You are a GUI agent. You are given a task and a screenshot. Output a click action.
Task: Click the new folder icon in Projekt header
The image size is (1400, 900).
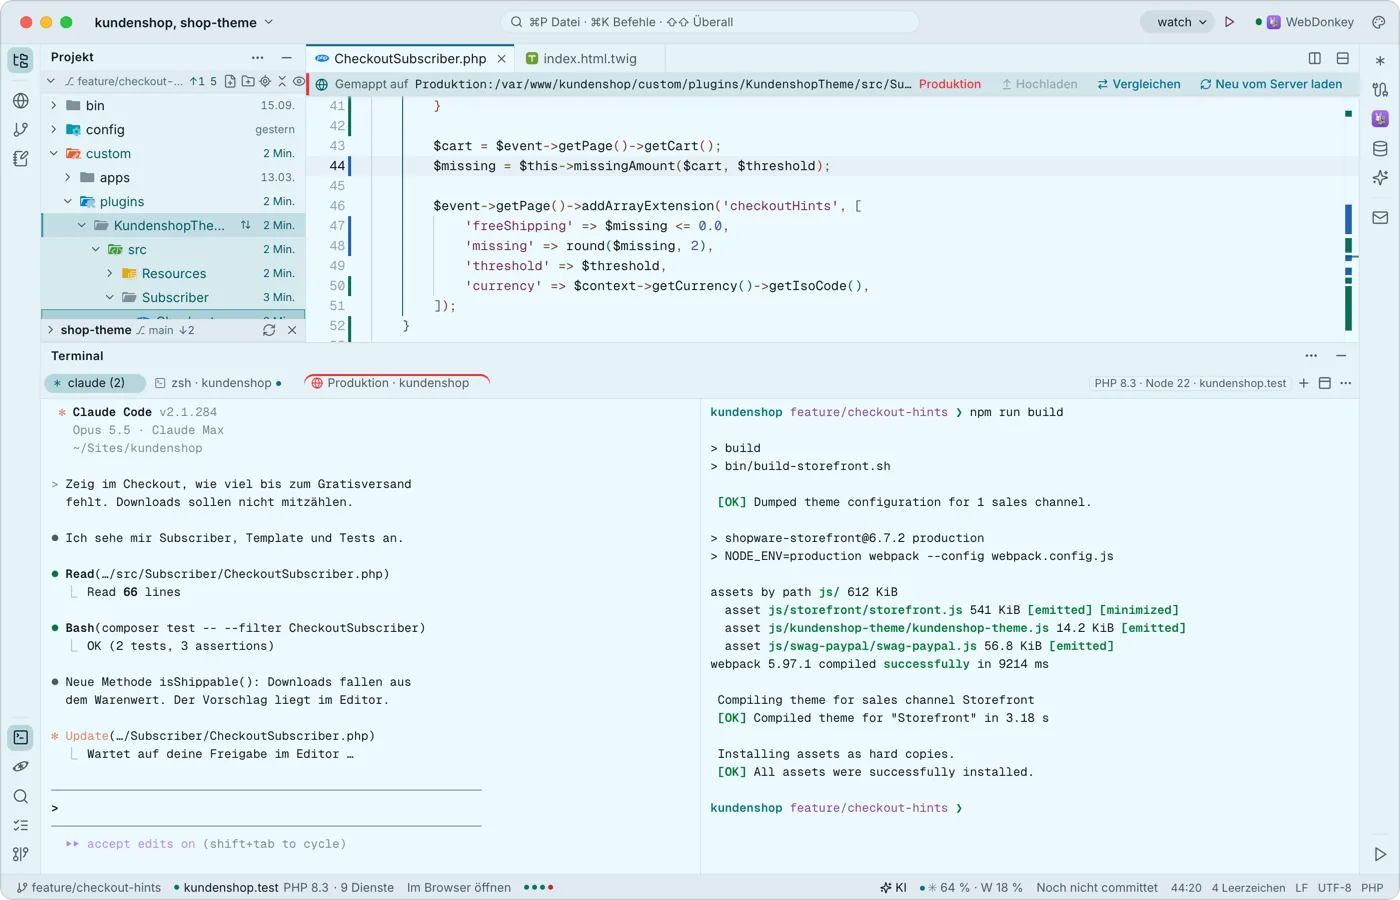click(248, 81)
